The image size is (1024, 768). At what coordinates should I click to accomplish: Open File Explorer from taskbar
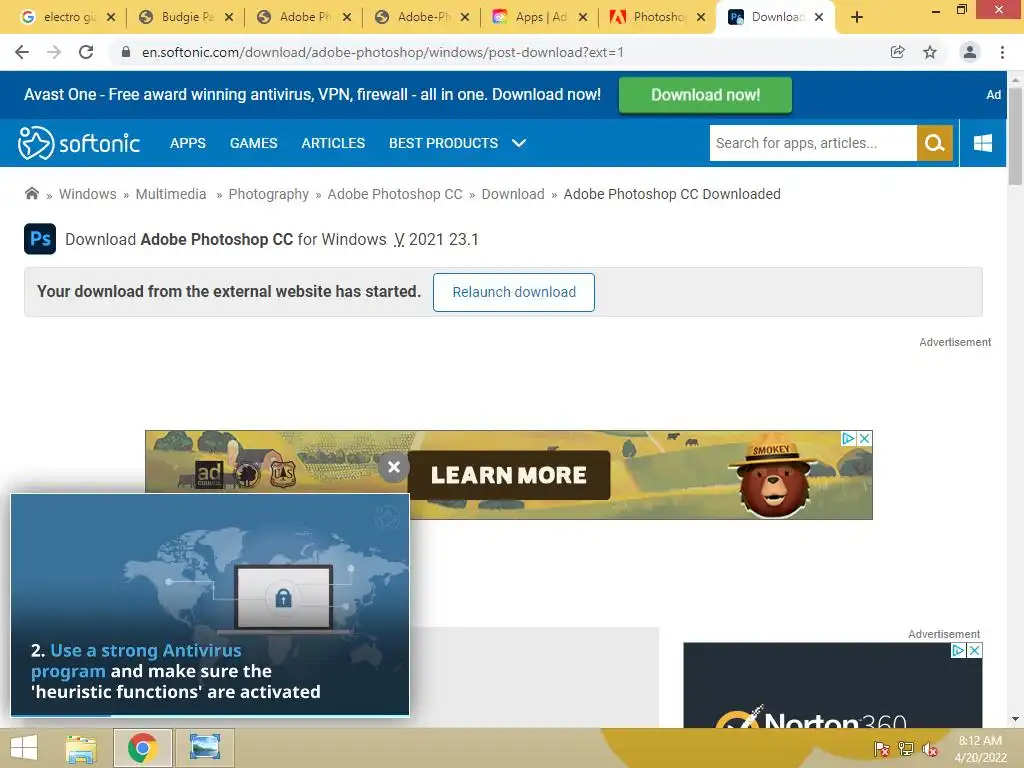pyautogui.click(x=81, y=748)
